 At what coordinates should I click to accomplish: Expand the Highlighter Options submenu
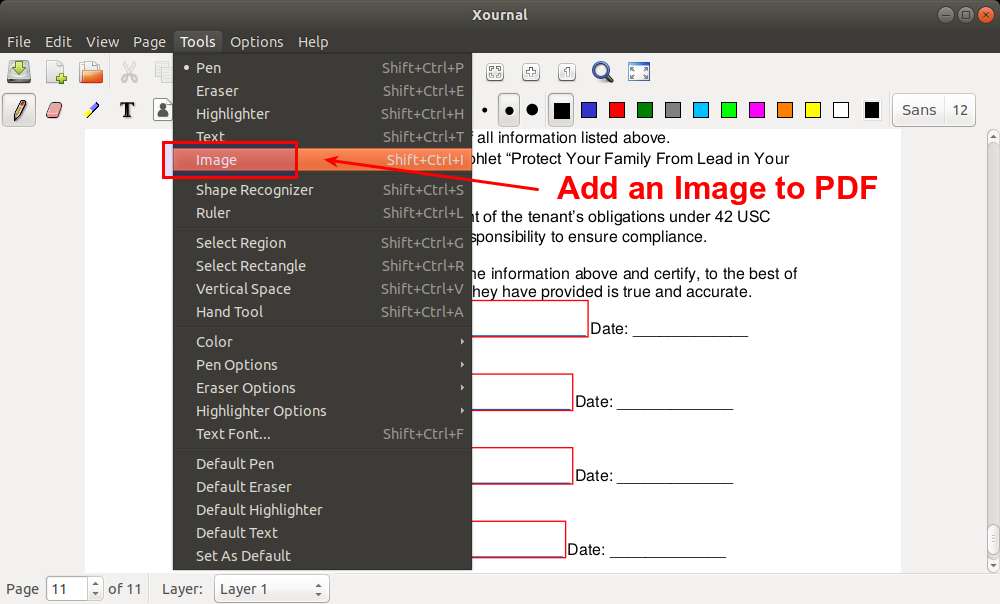pos(322,410)
